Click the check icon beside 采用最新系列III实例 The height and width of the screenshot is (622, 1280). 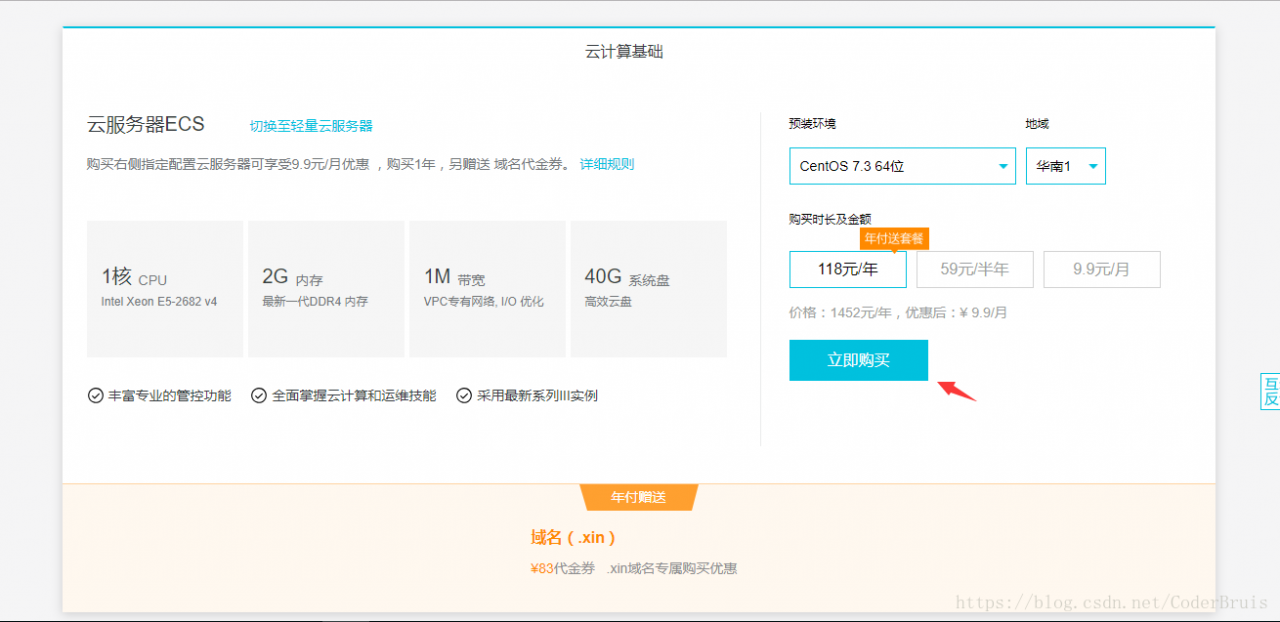464,395
